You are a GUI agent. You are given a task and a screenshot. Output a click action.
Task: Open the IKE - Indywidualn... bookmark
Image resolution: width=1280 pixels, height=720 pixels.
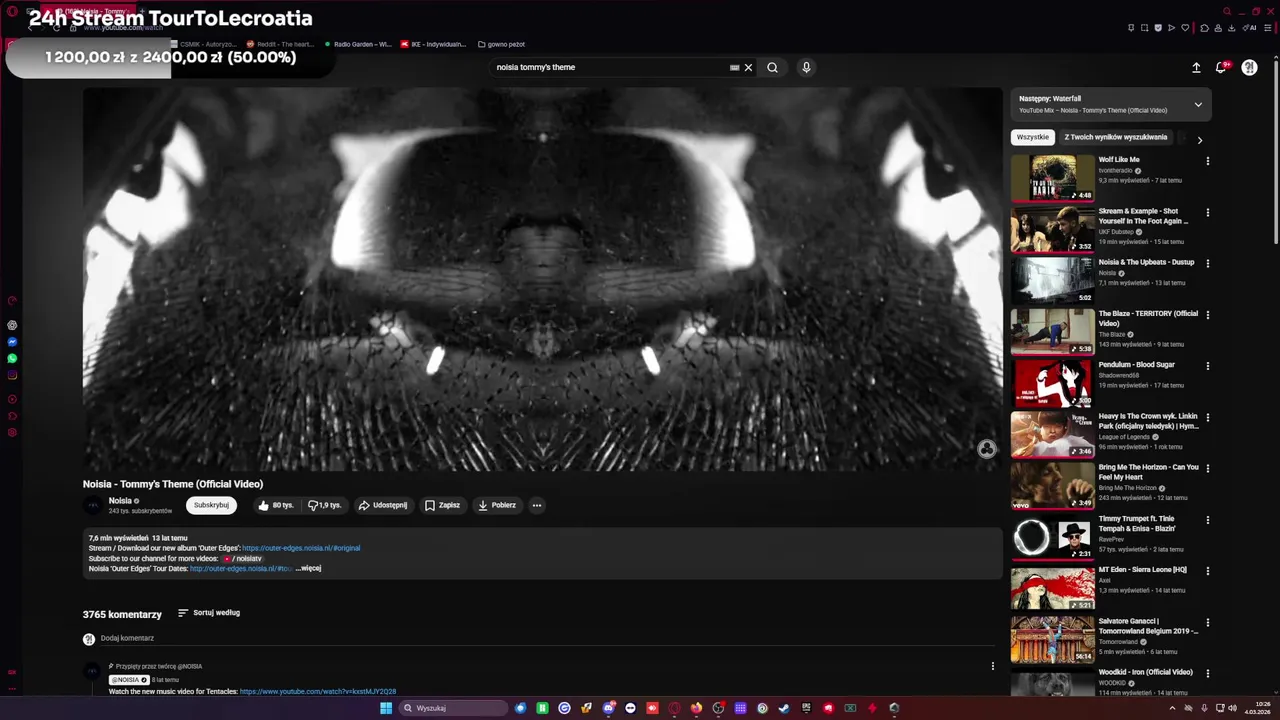(433, 44)
